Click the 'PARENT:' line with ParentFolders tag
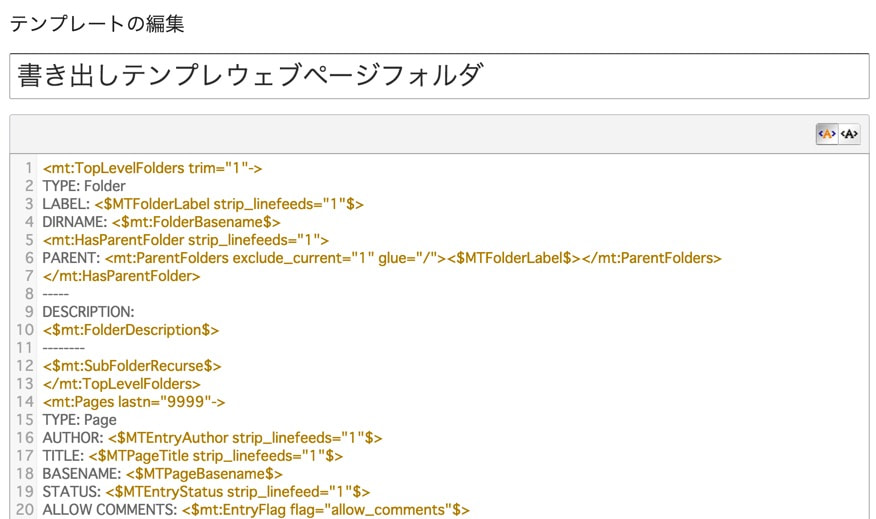 pos(382,258)
